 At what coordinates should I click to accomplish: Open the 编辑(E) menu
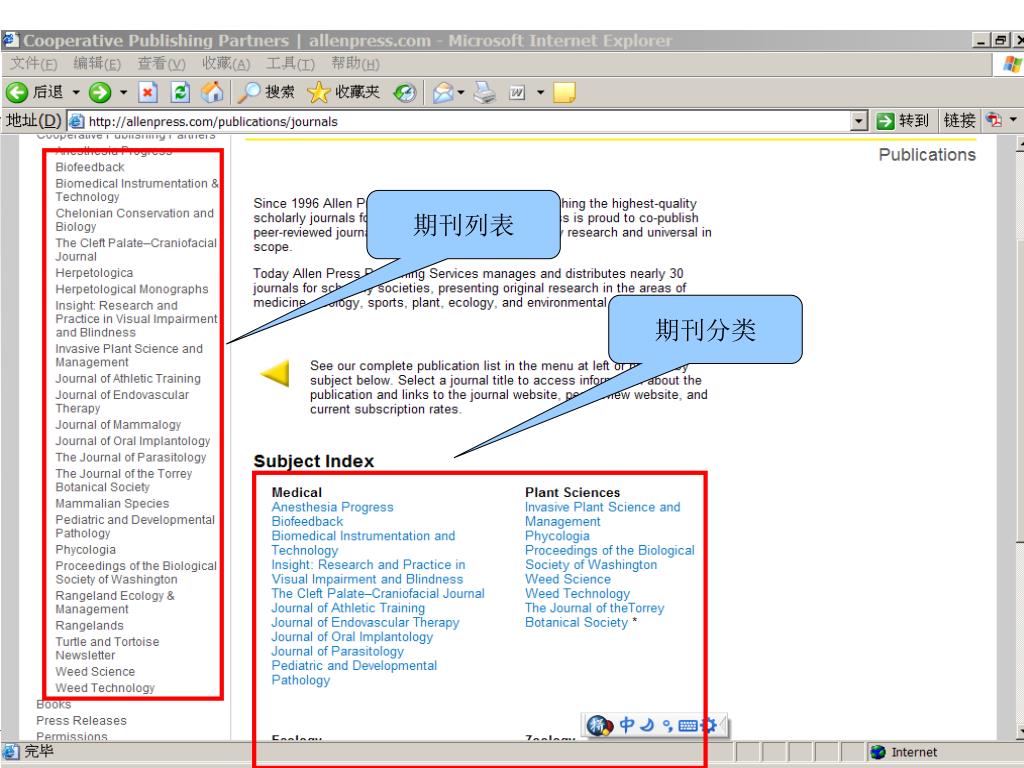click(97, 63)
